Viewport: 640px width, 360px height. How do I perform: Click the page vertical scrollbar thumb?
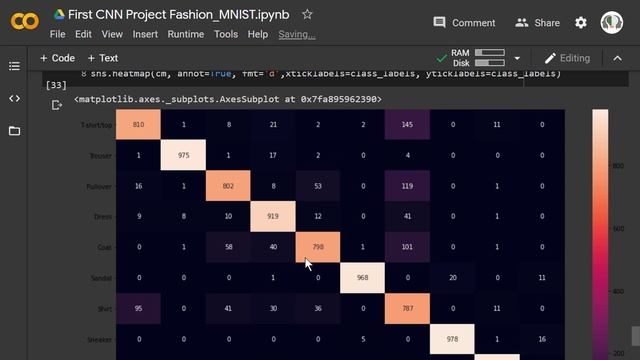[x=636, y=336]
